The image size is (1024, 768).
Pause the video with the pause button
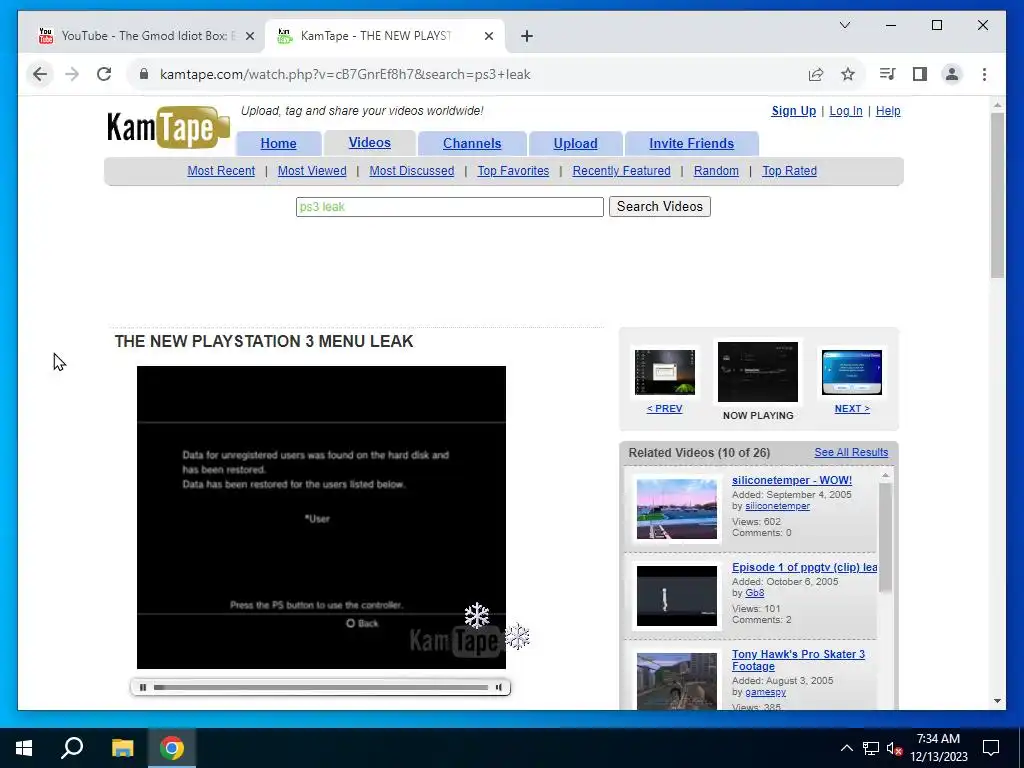click(x=143, y=687)
